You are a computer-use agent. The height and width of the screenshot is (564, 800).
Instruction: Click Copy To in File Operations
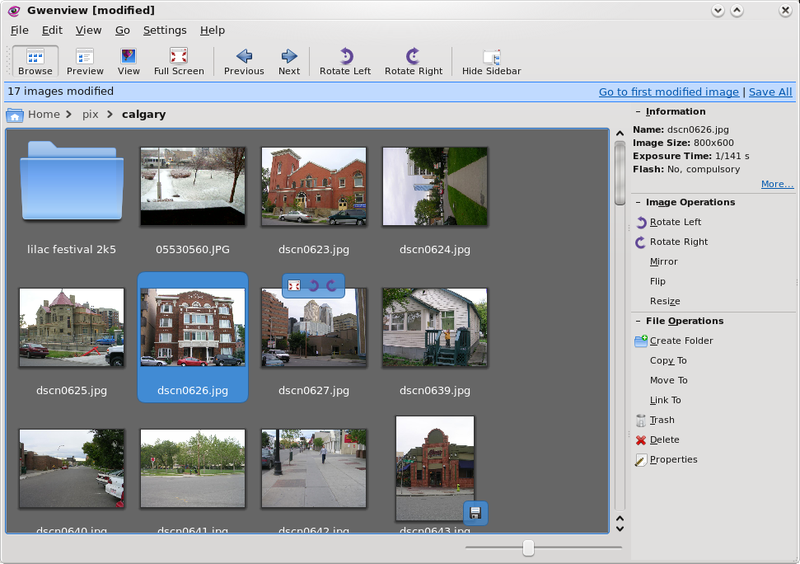pos(668,361)
